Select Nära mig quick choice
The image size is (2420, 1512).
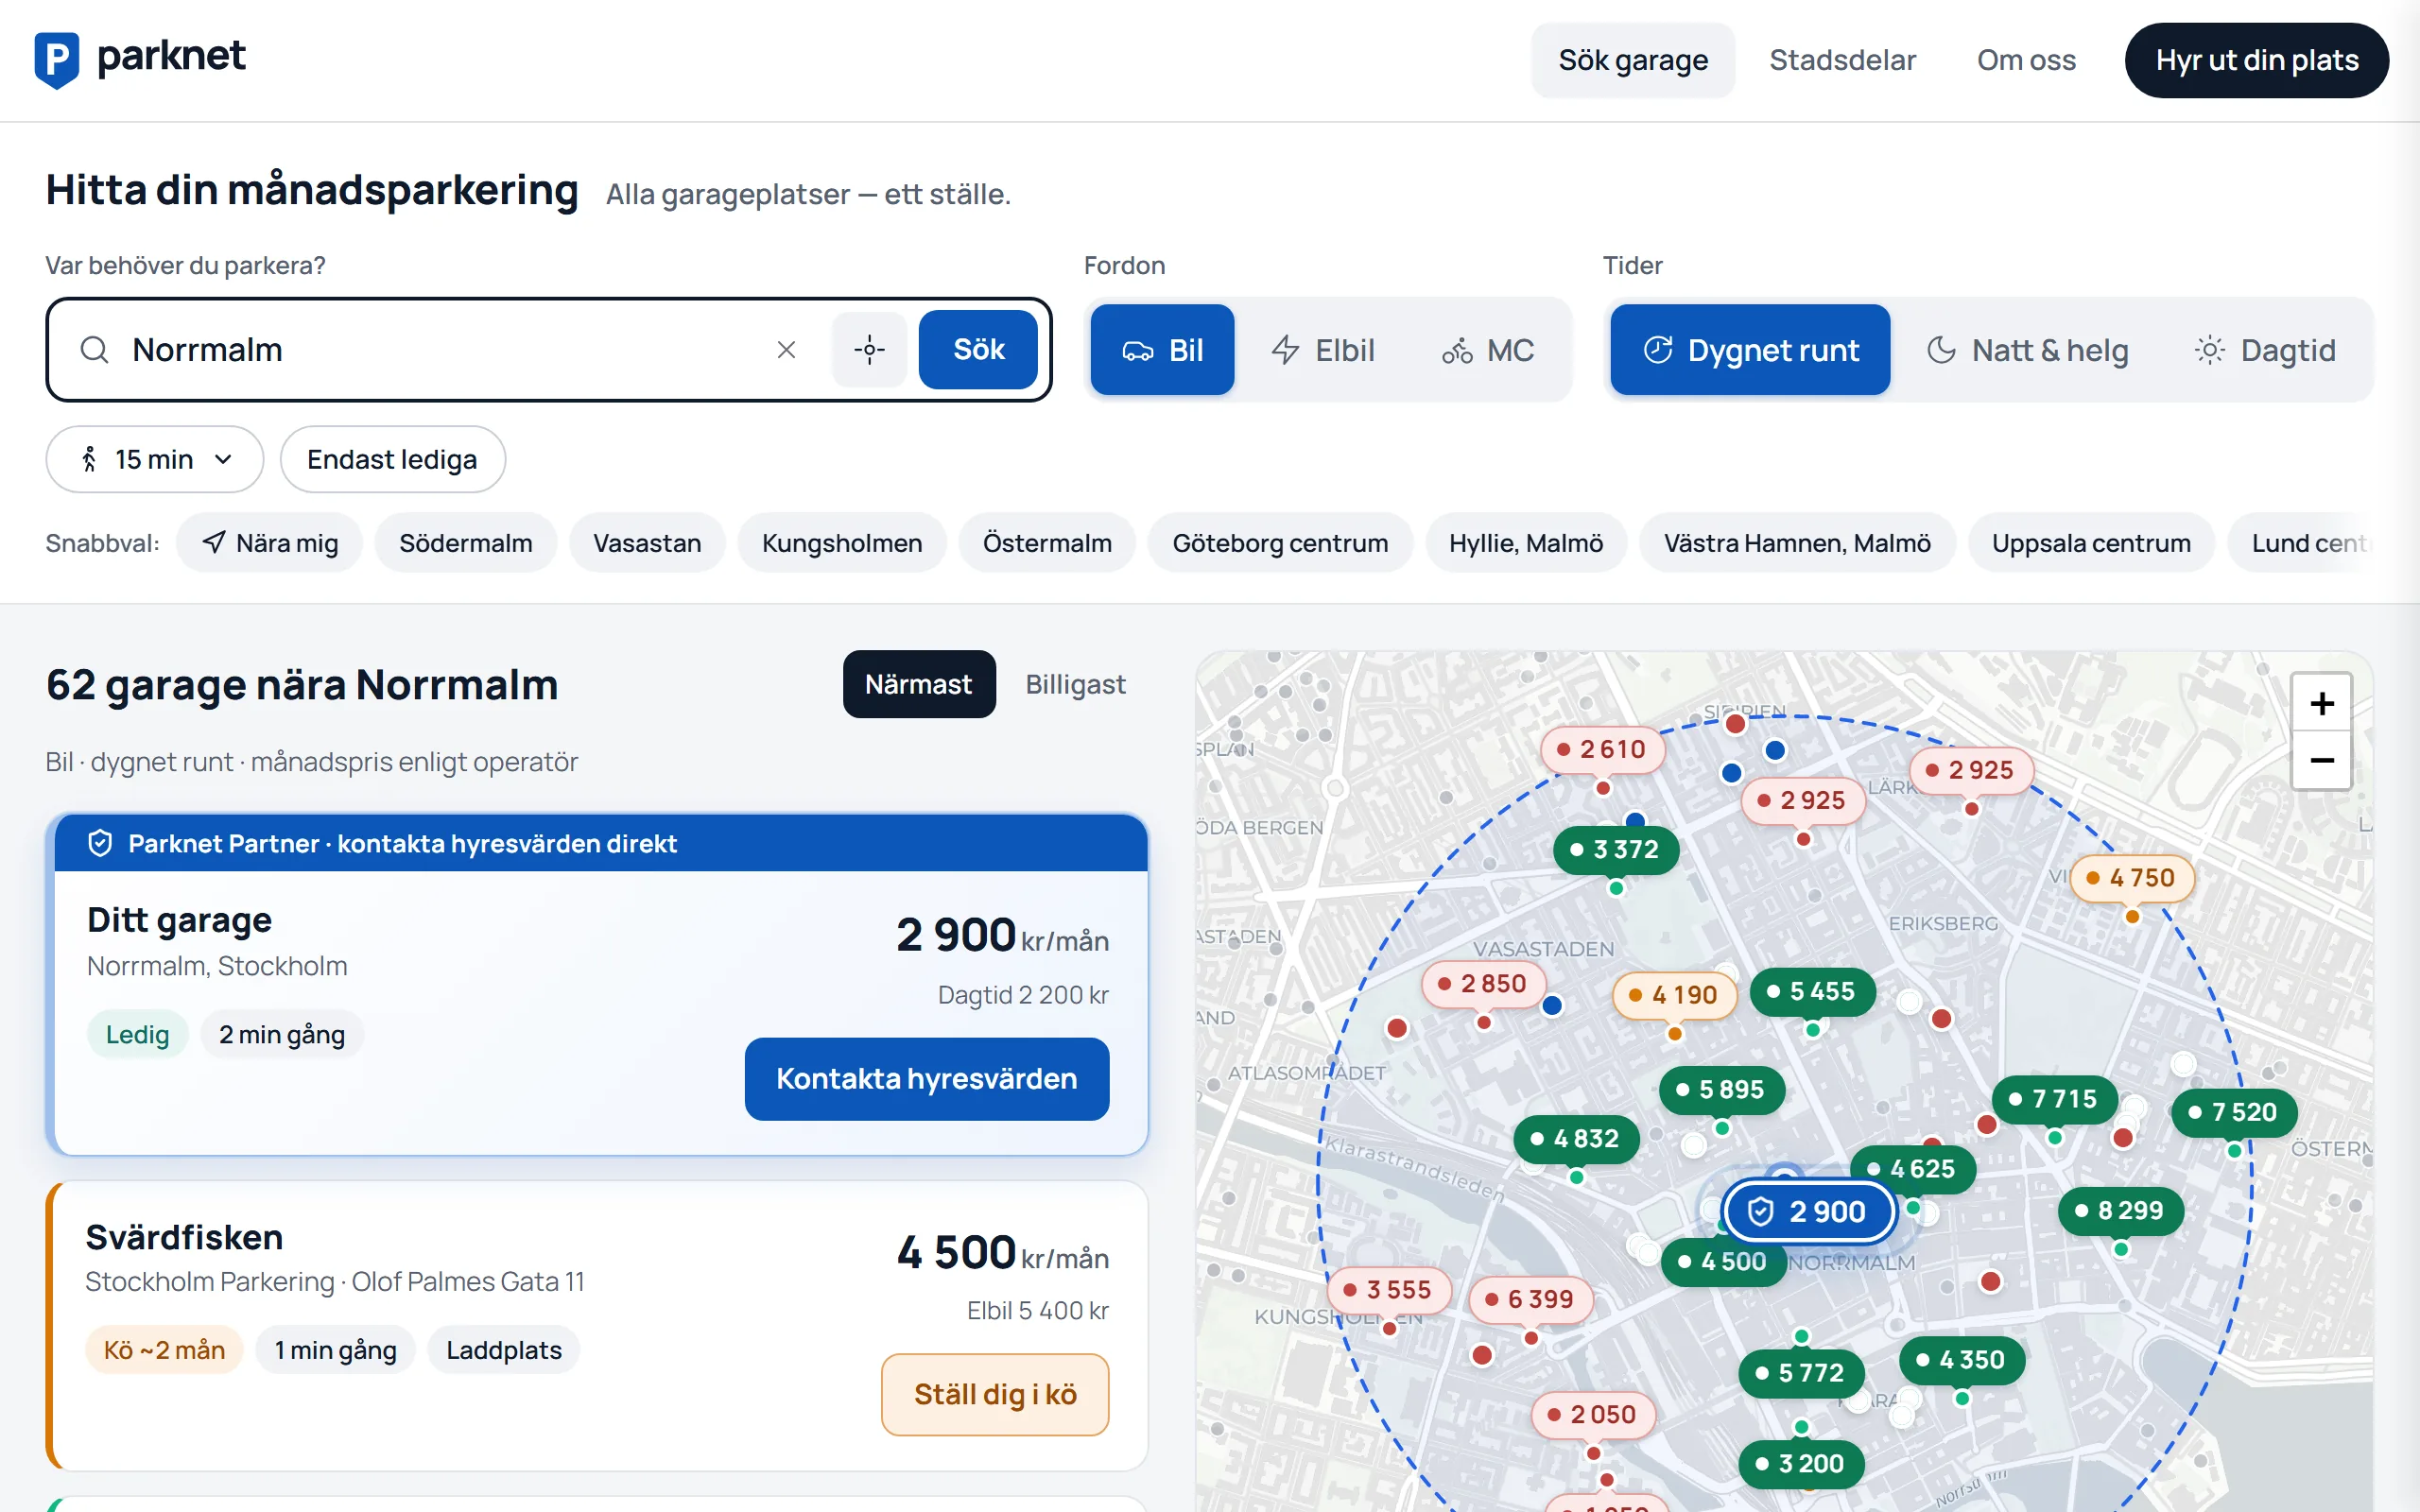point(269,543)
